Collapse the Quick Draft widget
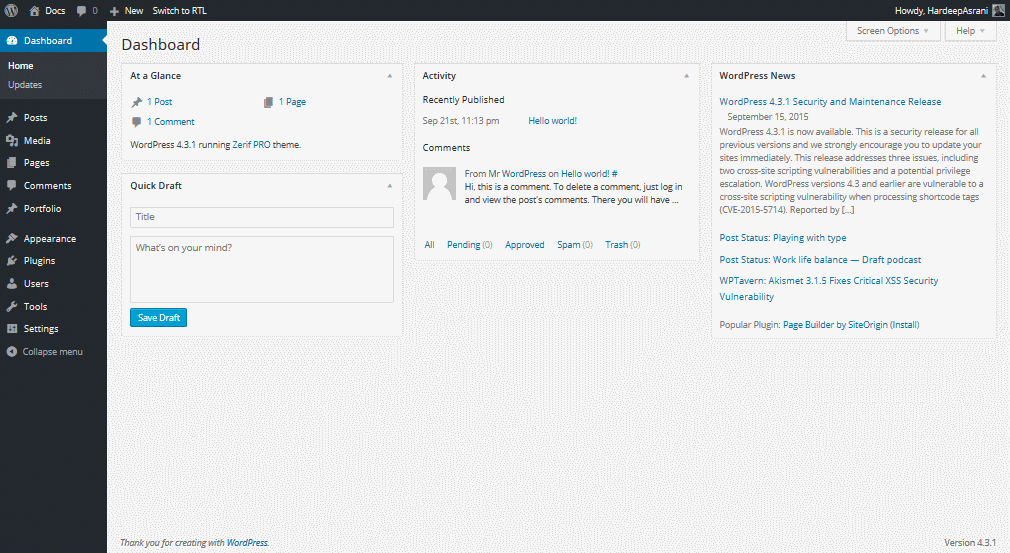Image resolution: width=1010 pixels, height=553 pixels. coord(390,186)
